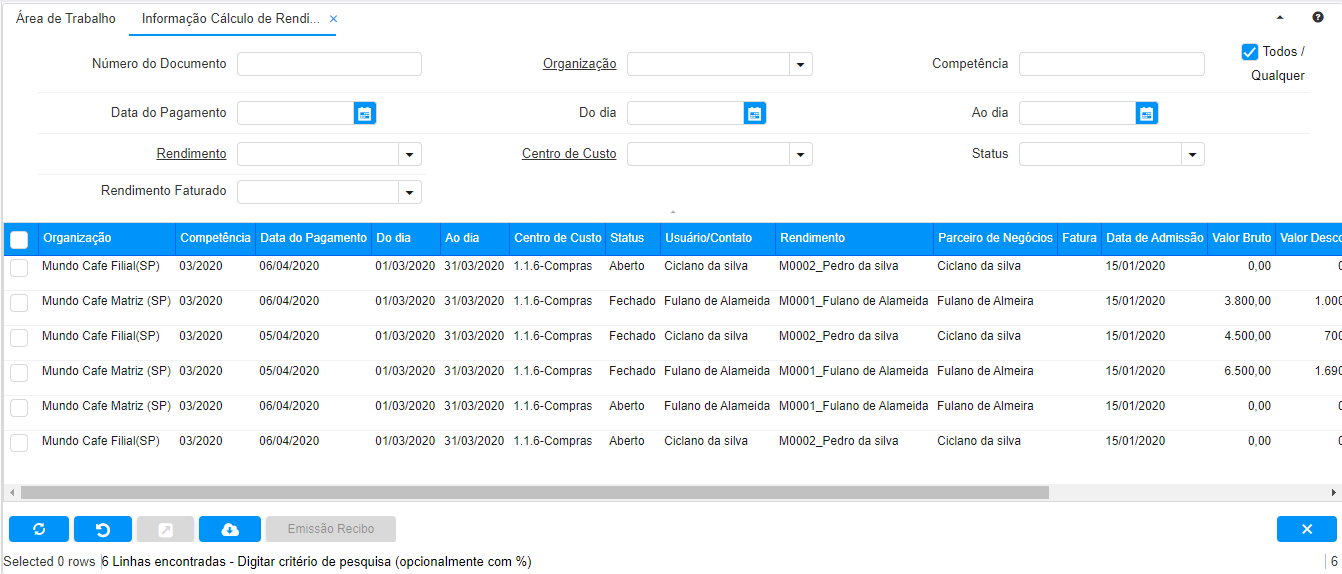The width and height of the screenshot is (1342, 574).
Task: Click the Emissão Recibo button
Action: tap(331, 529)
